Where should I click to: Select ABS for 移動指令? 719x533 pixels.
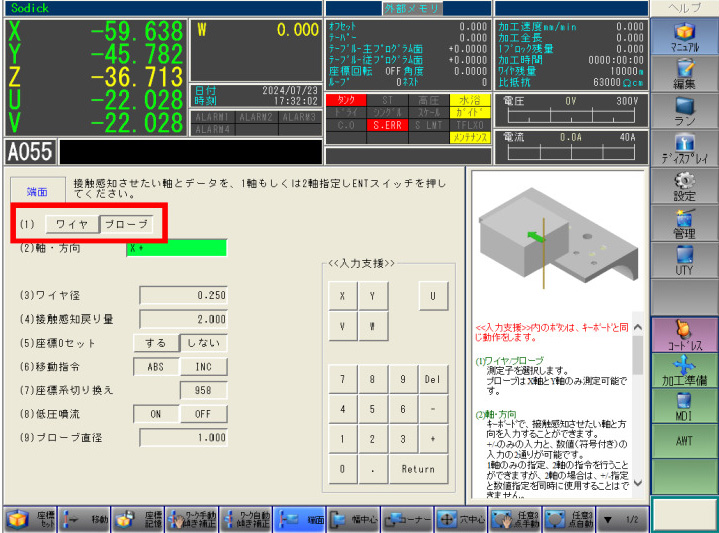point(156,367)
